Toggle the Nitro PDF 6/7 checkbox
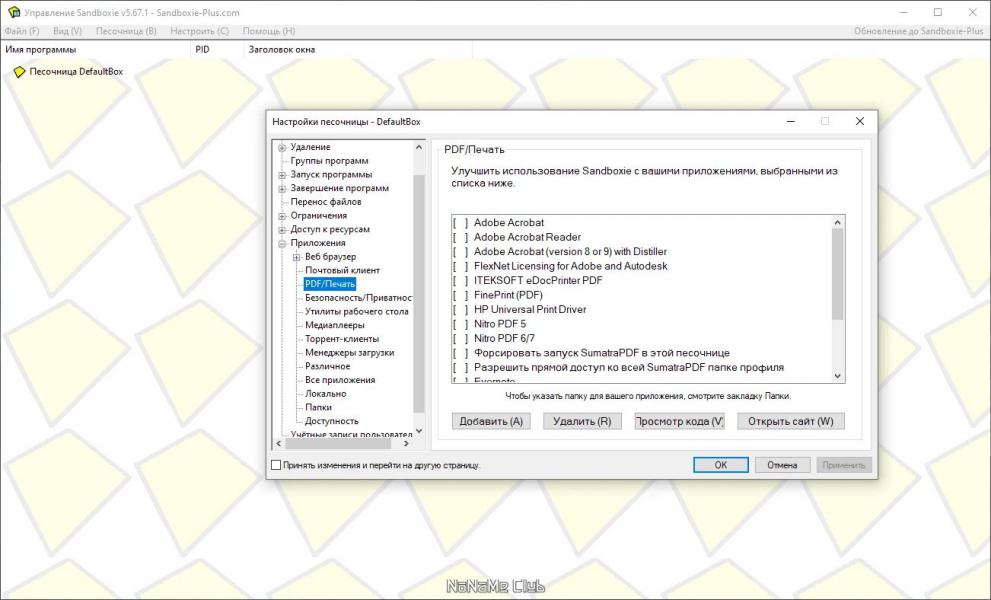Image resolution: width=991 pixels, height=600 pixels. pos(460,339)
